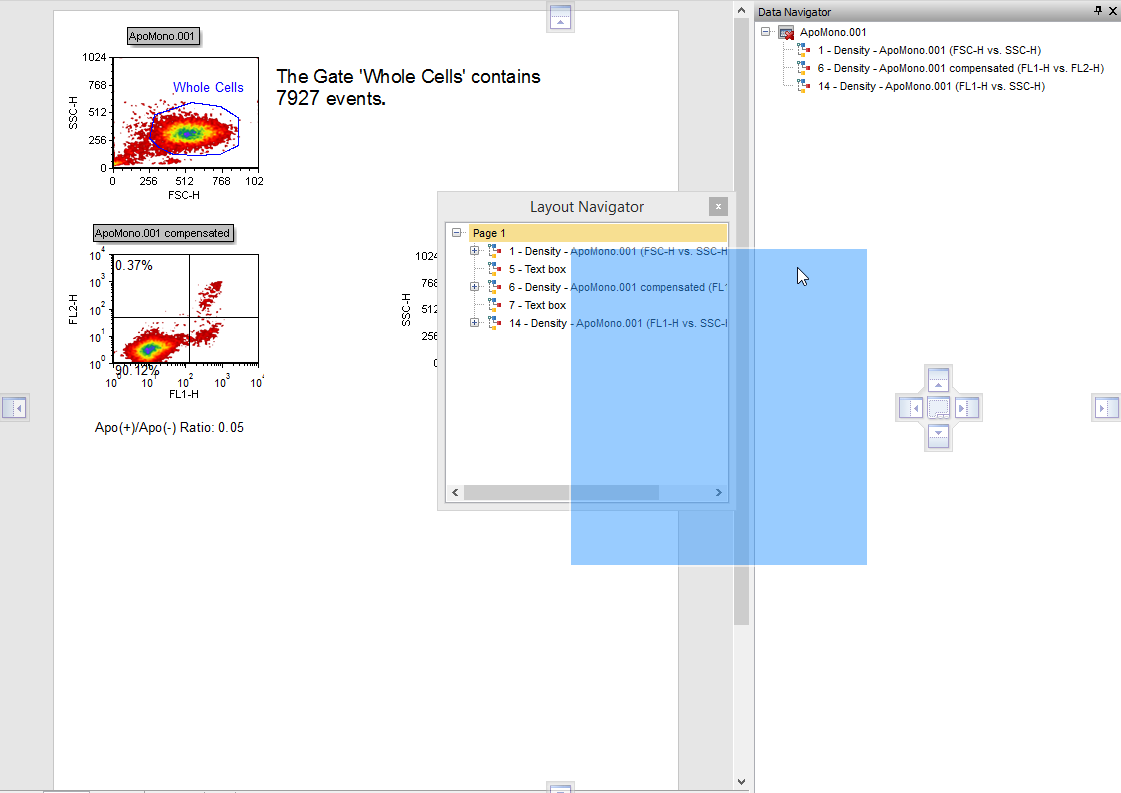Screen dimensions: 1121x793
Task: Click the Layout Navigator horizontal scroll right arrow
Action: (x=718, y=493)
